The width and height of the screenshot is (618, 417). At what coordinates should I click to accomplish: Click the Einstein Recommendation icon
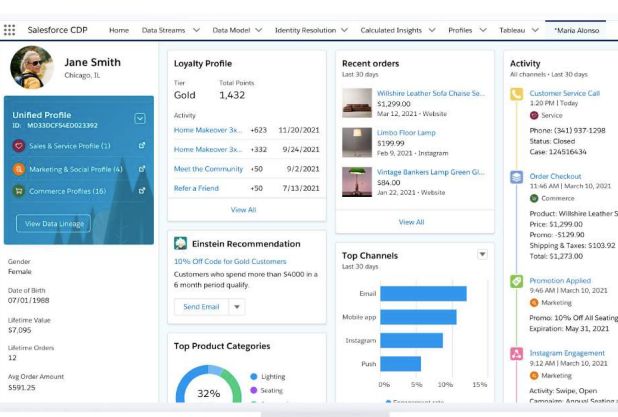point(181,244)
